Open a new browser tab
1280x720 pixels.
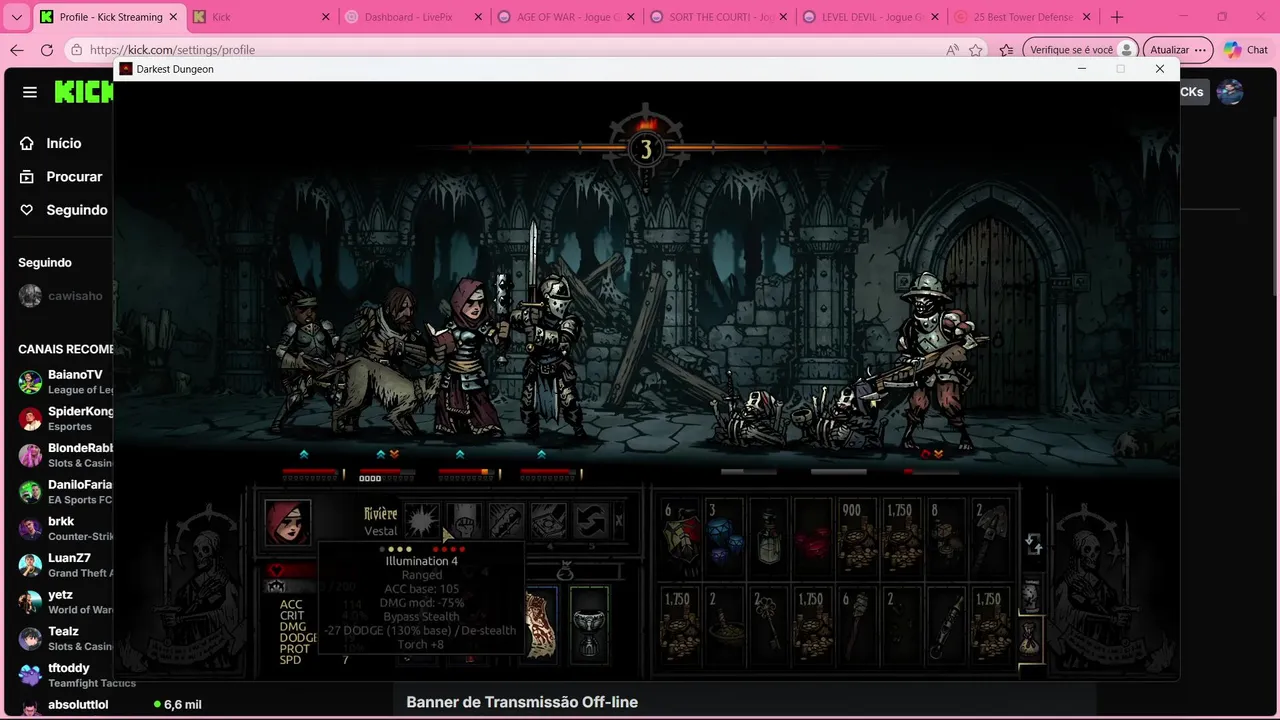pyautogui.click(x=1117, y=17)
